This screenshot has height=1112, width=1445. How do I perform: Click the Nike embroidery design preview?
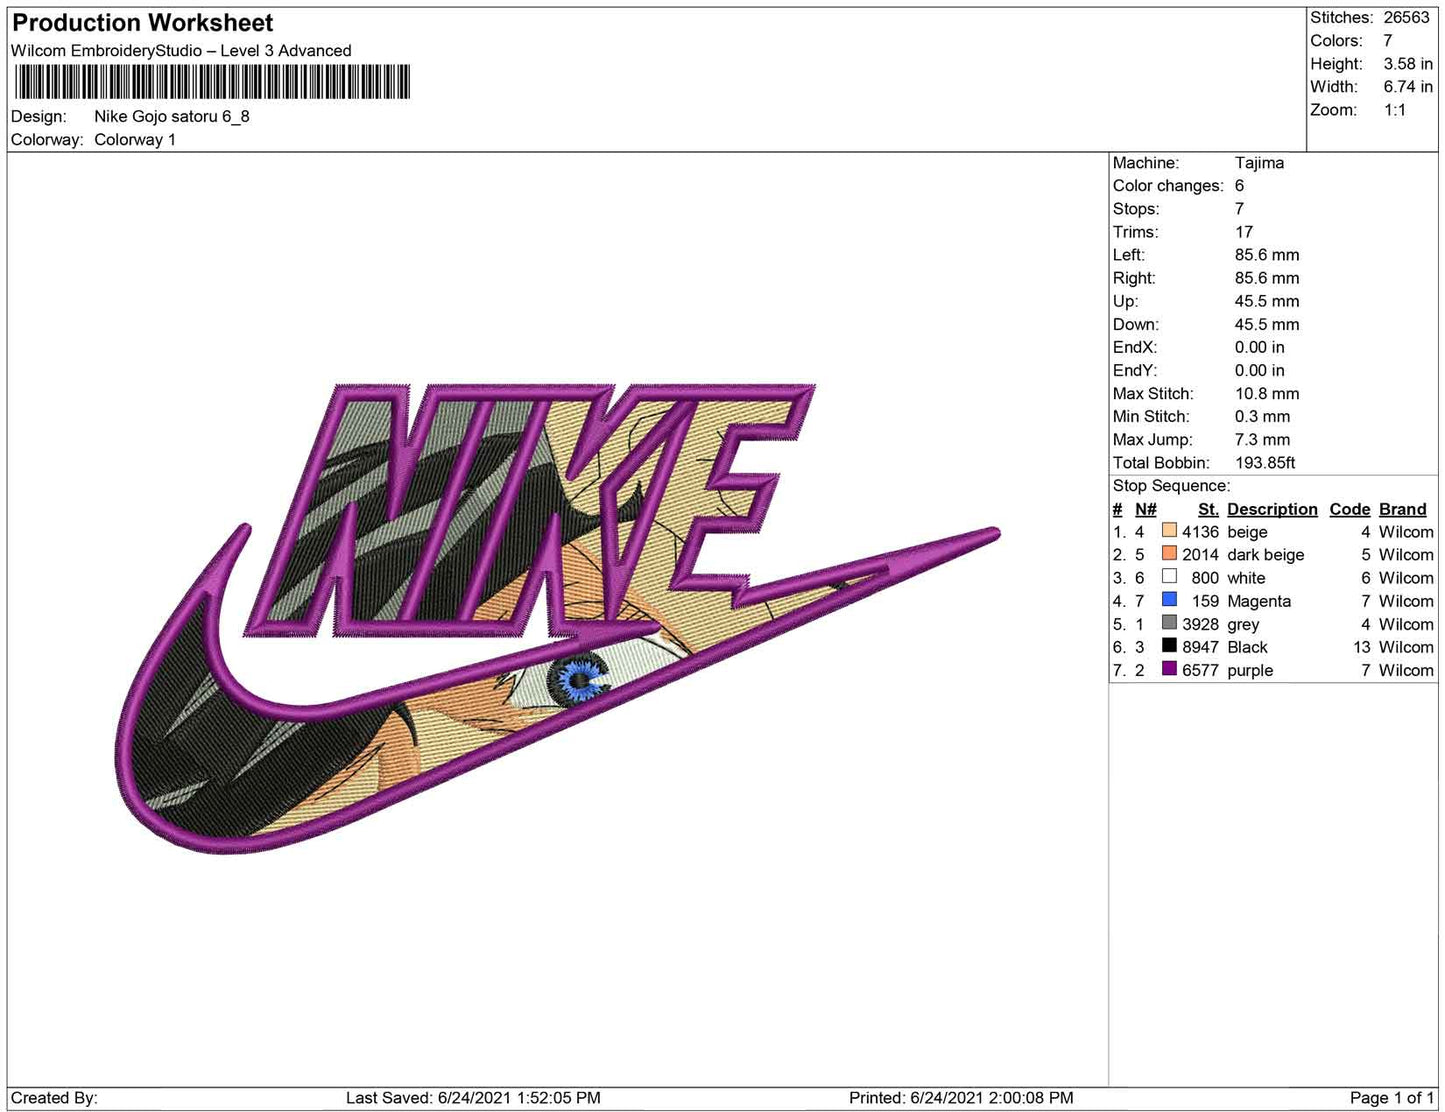tap(557, 617)
